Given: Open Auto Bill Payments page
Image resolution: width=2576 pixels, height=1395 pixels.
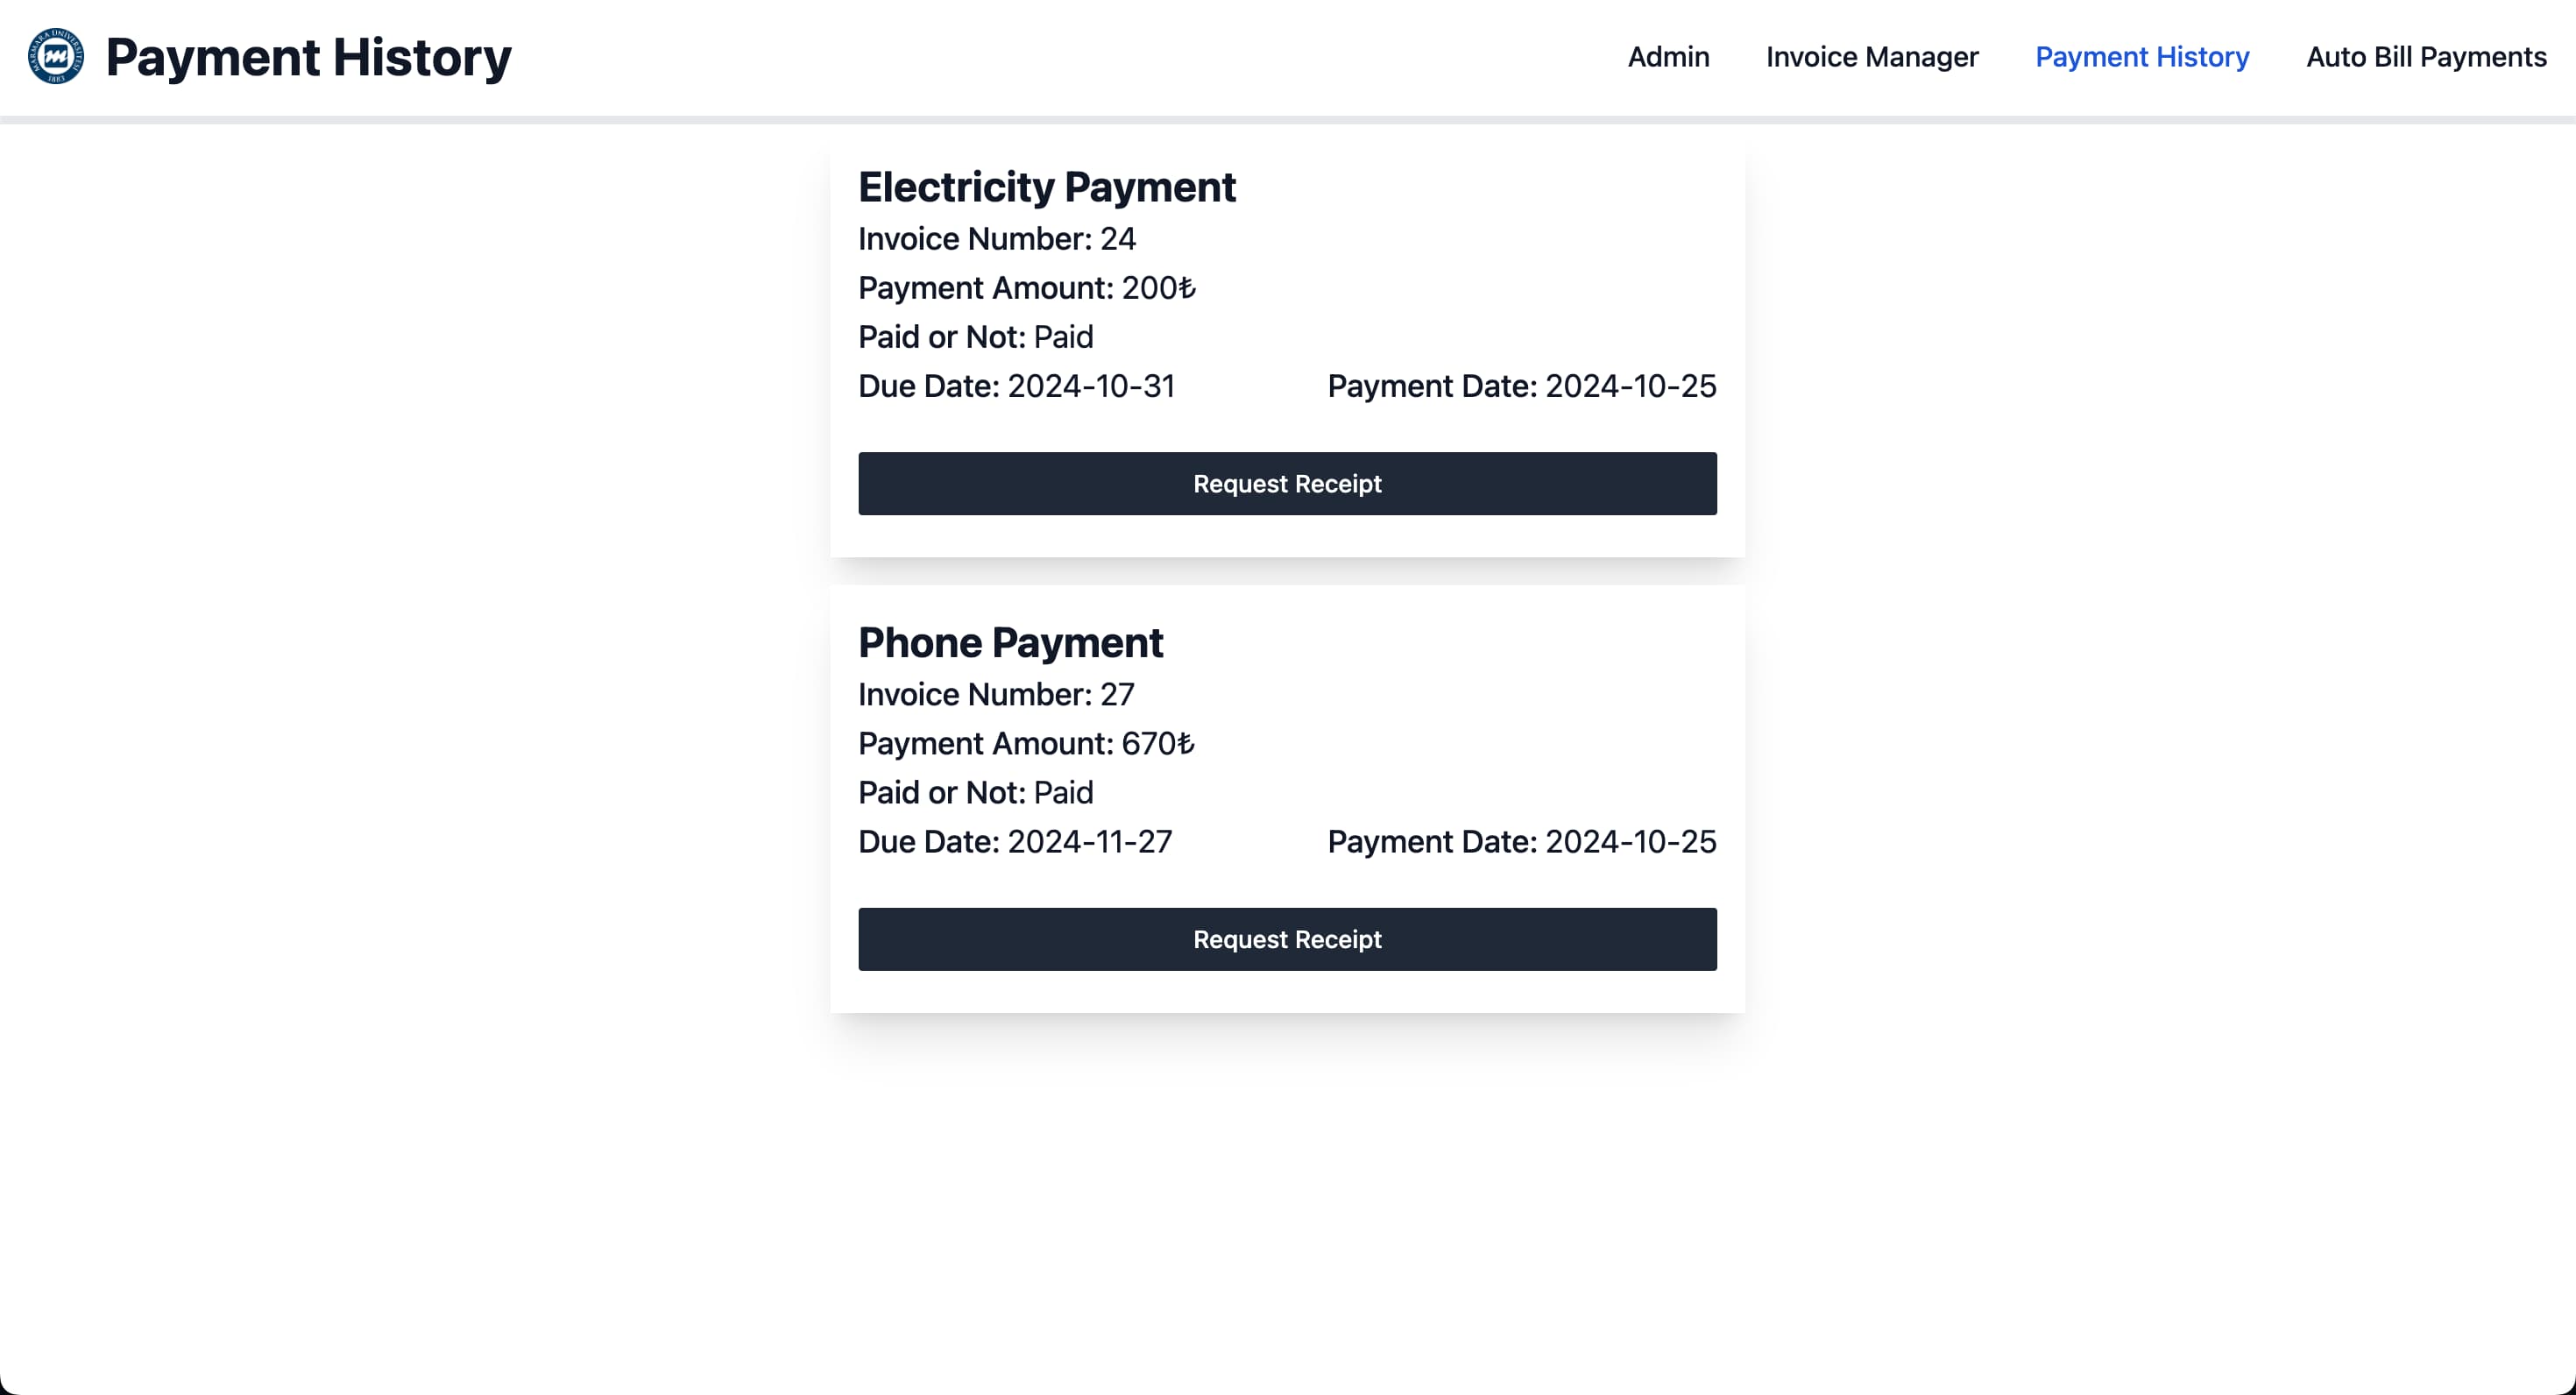Looking at the screenshot, I should [x=2425, y=57].
